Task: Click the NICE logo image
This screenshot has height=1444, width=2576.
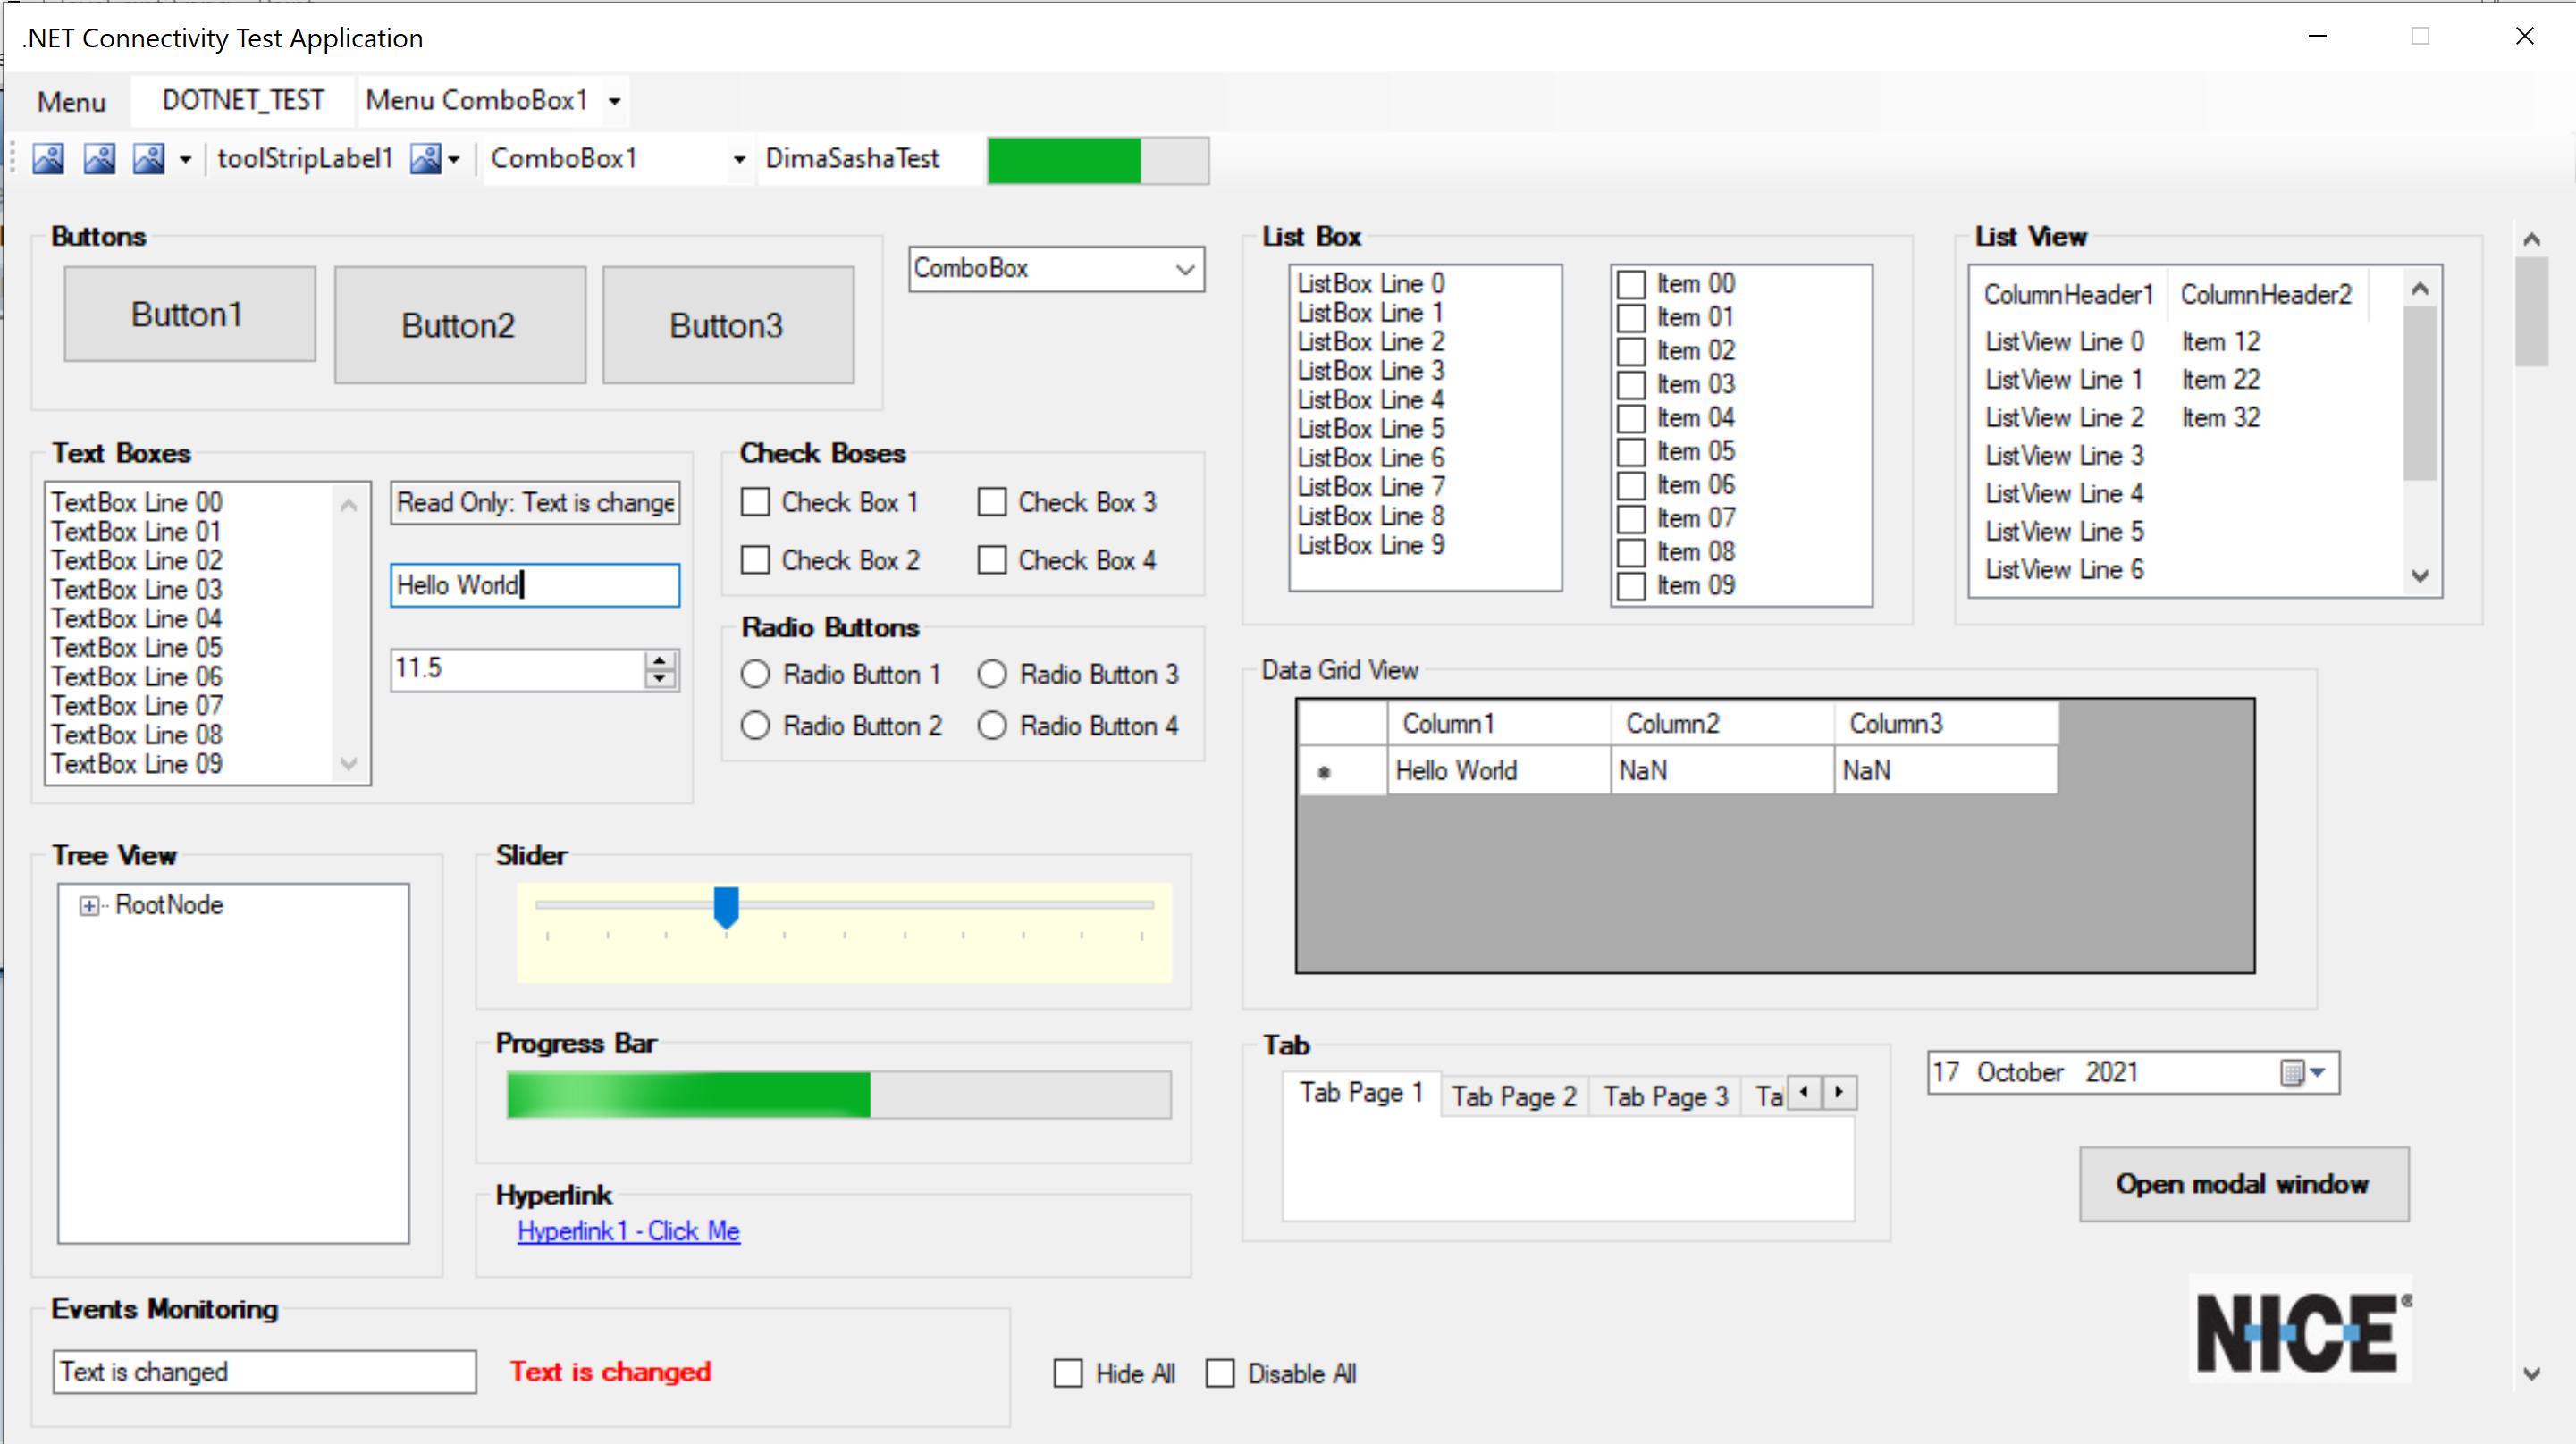Action: pos(2300,1330)
